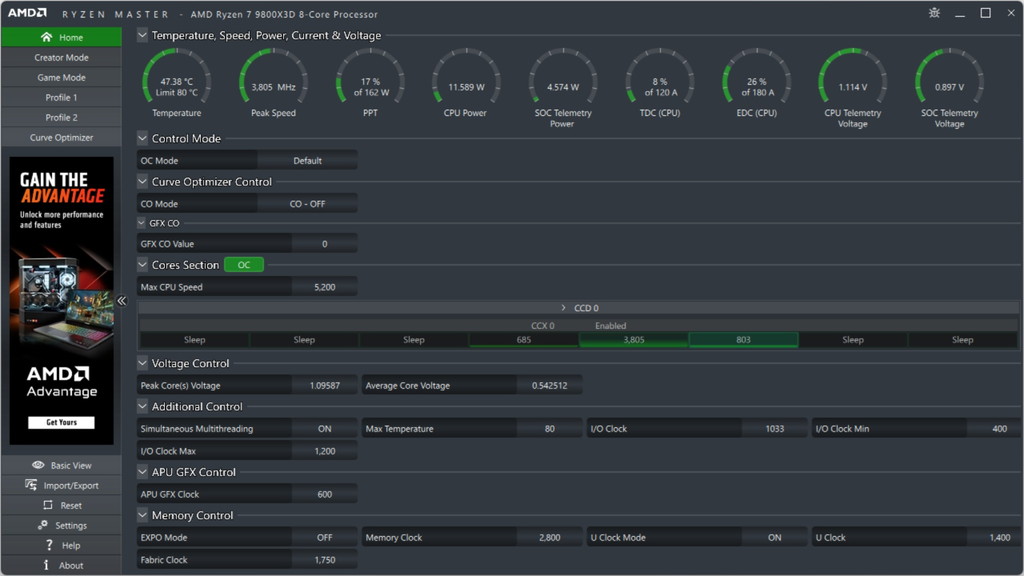The image size is (1024, 576).
Task: Toggle the green OC button in Cores Section
Action: [x=244, y=264]
